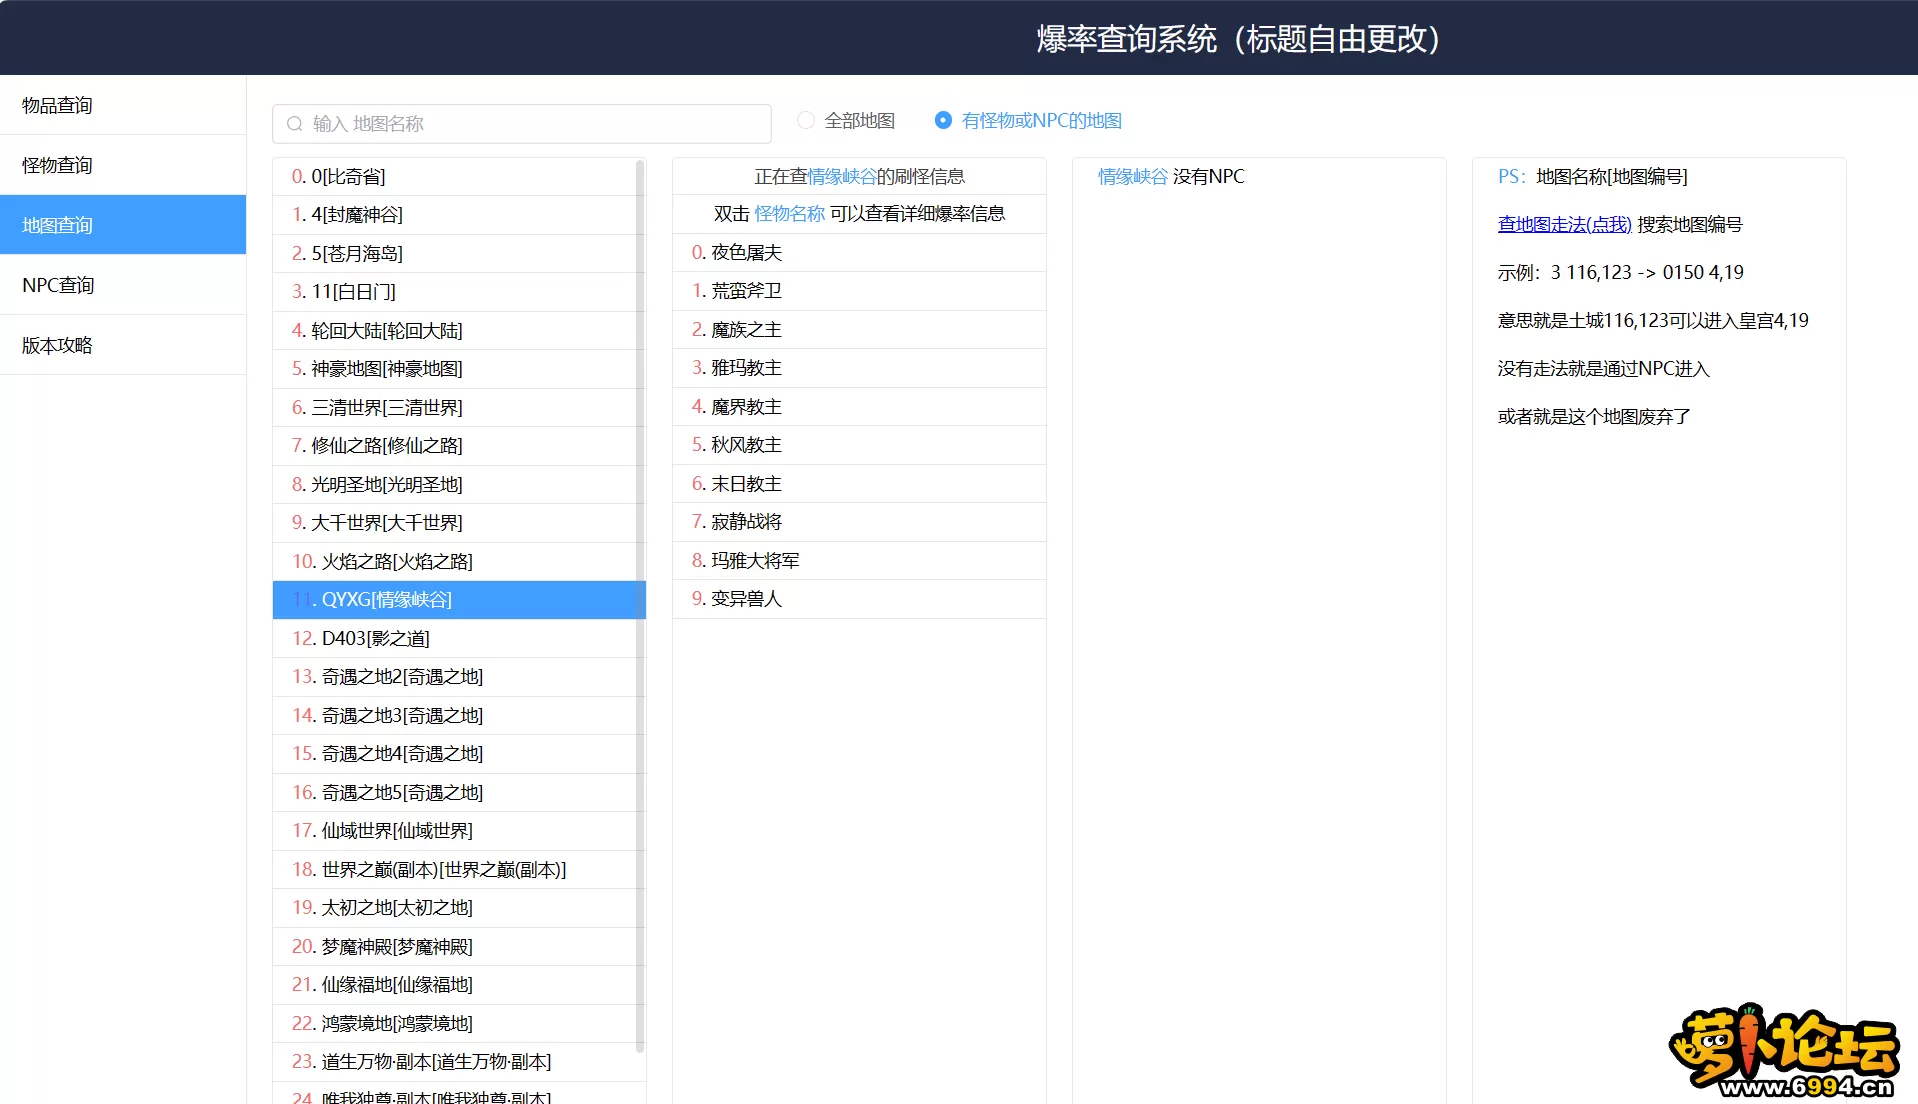This screenshot has width=1918, height=1104.
Task: Click monster entry 魔界教主
Action: click(859, 407)
